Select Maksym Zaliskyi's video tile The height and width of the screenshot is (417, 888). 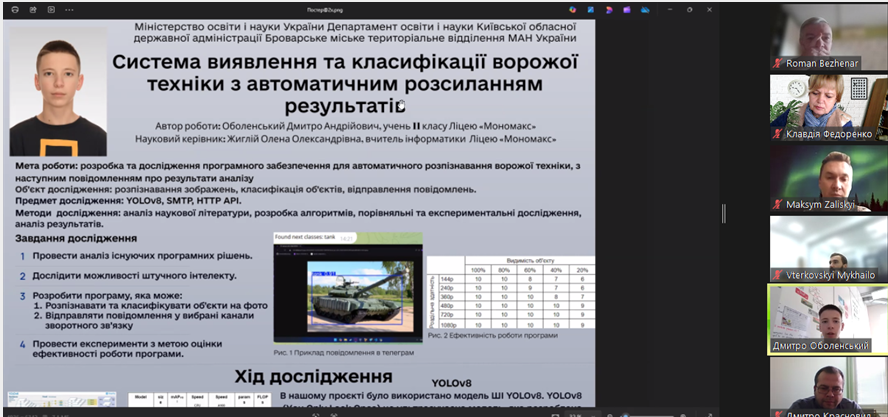[829, 178]
